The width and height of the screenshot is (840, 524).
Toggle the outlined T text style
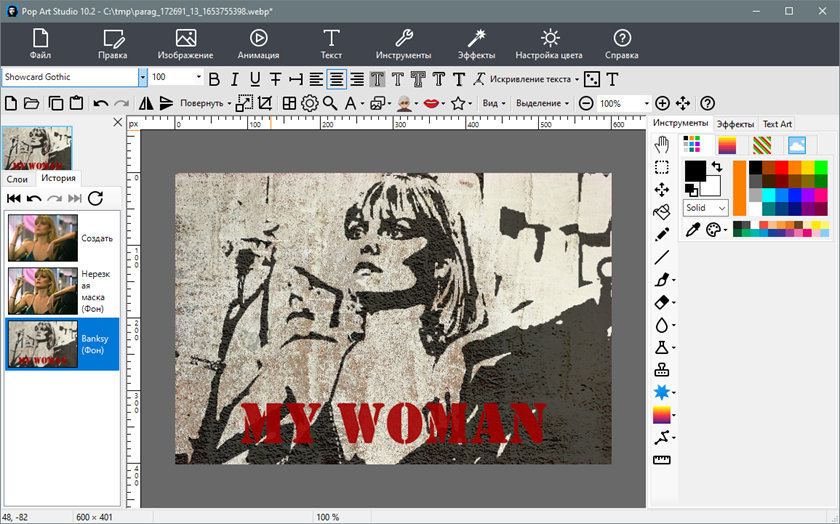coord(398,79)
